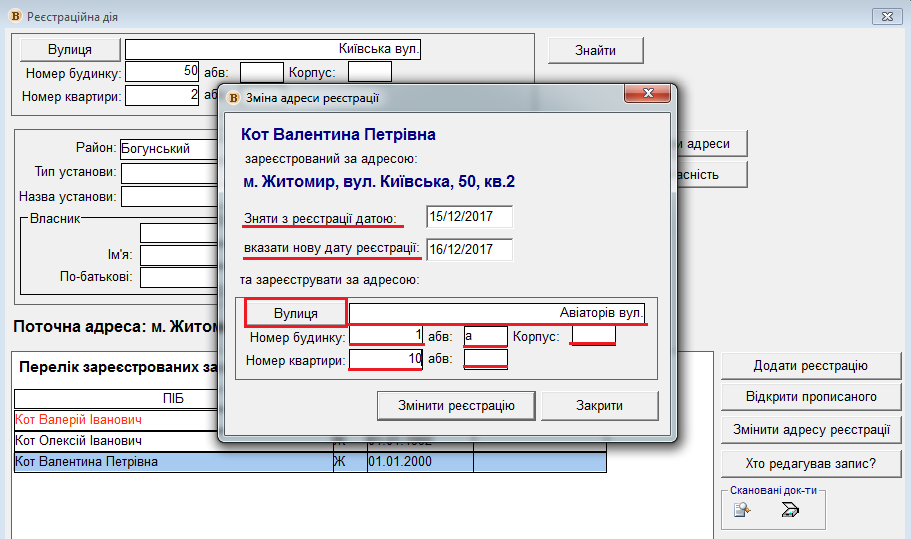Viewport: 911px width, 539px height.
Task: Click the Зняти з реєстрації датою field
Action: point(468,217)
